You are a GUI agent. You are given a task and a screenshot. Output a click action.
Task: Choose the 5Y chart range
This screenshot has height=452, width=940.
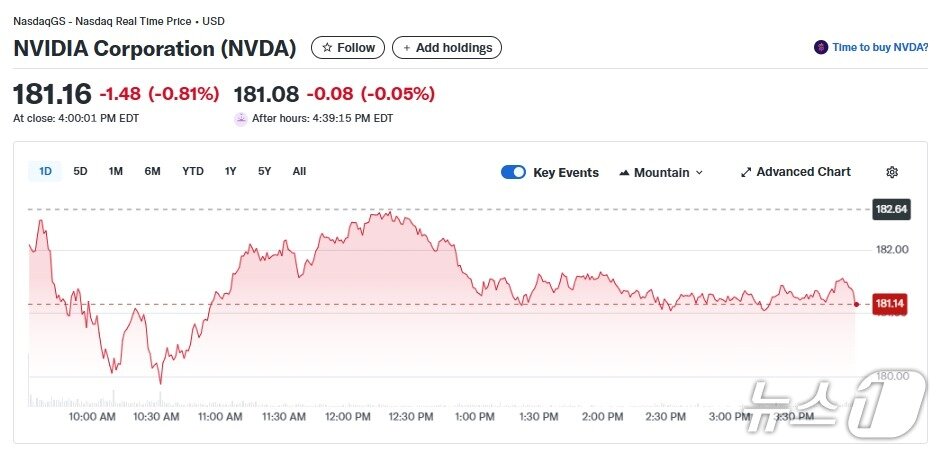click(x=264, y=171)
